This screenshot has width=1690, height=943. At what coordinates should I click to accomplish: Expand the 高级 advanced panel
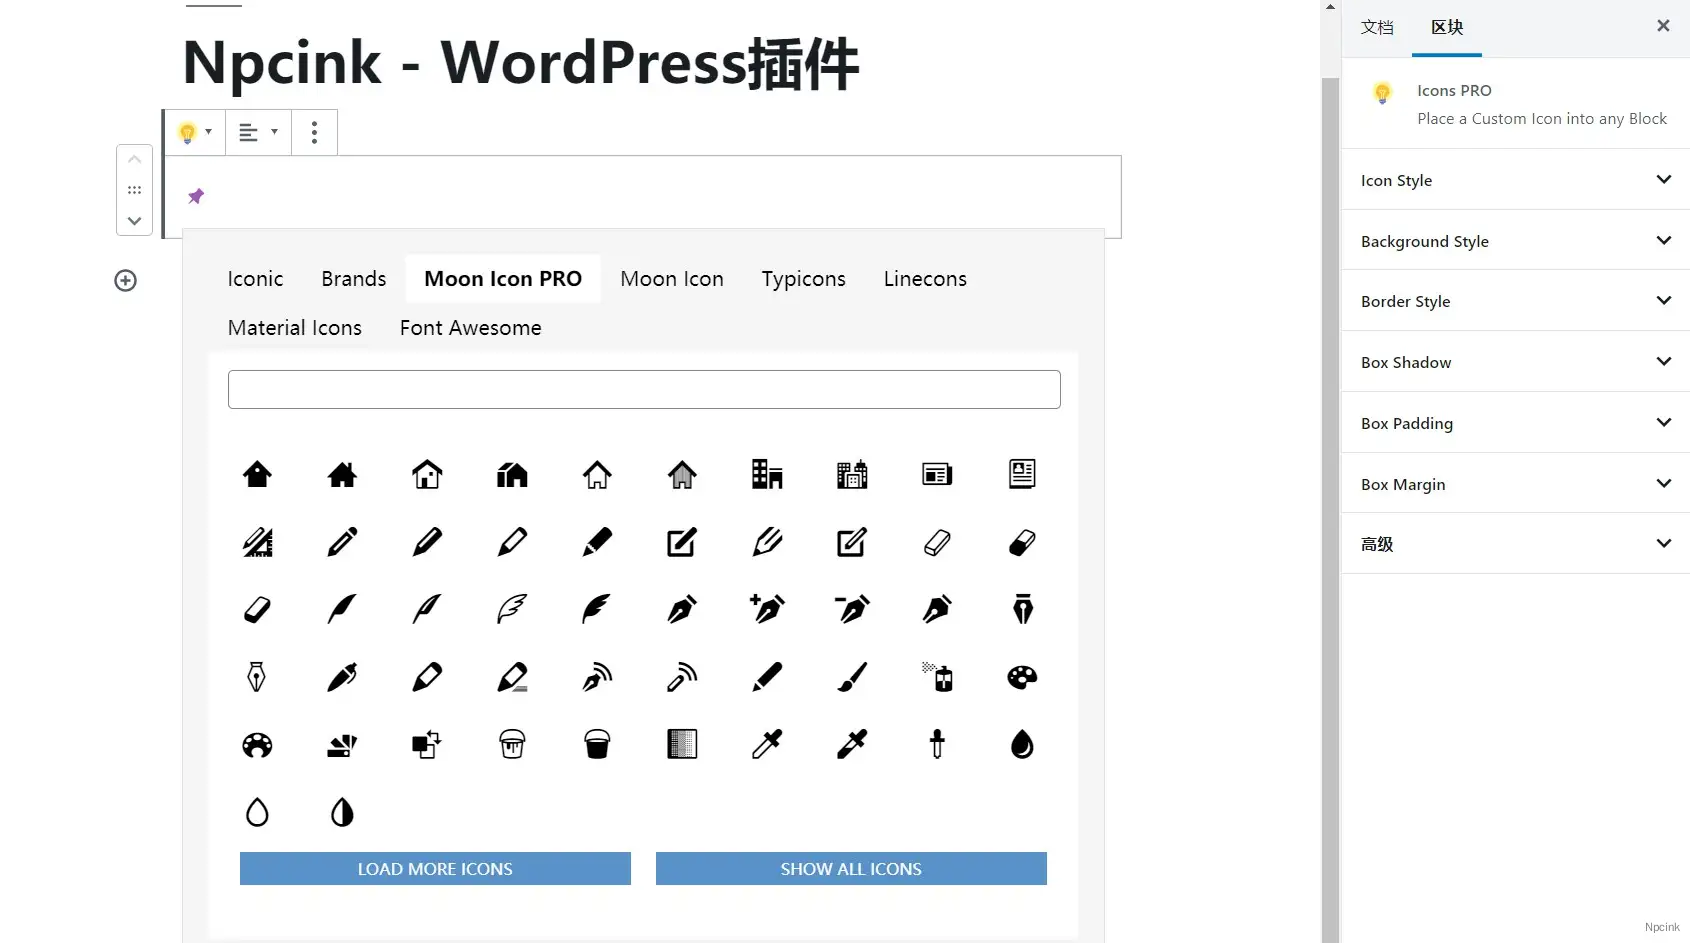coord(1515,544)
